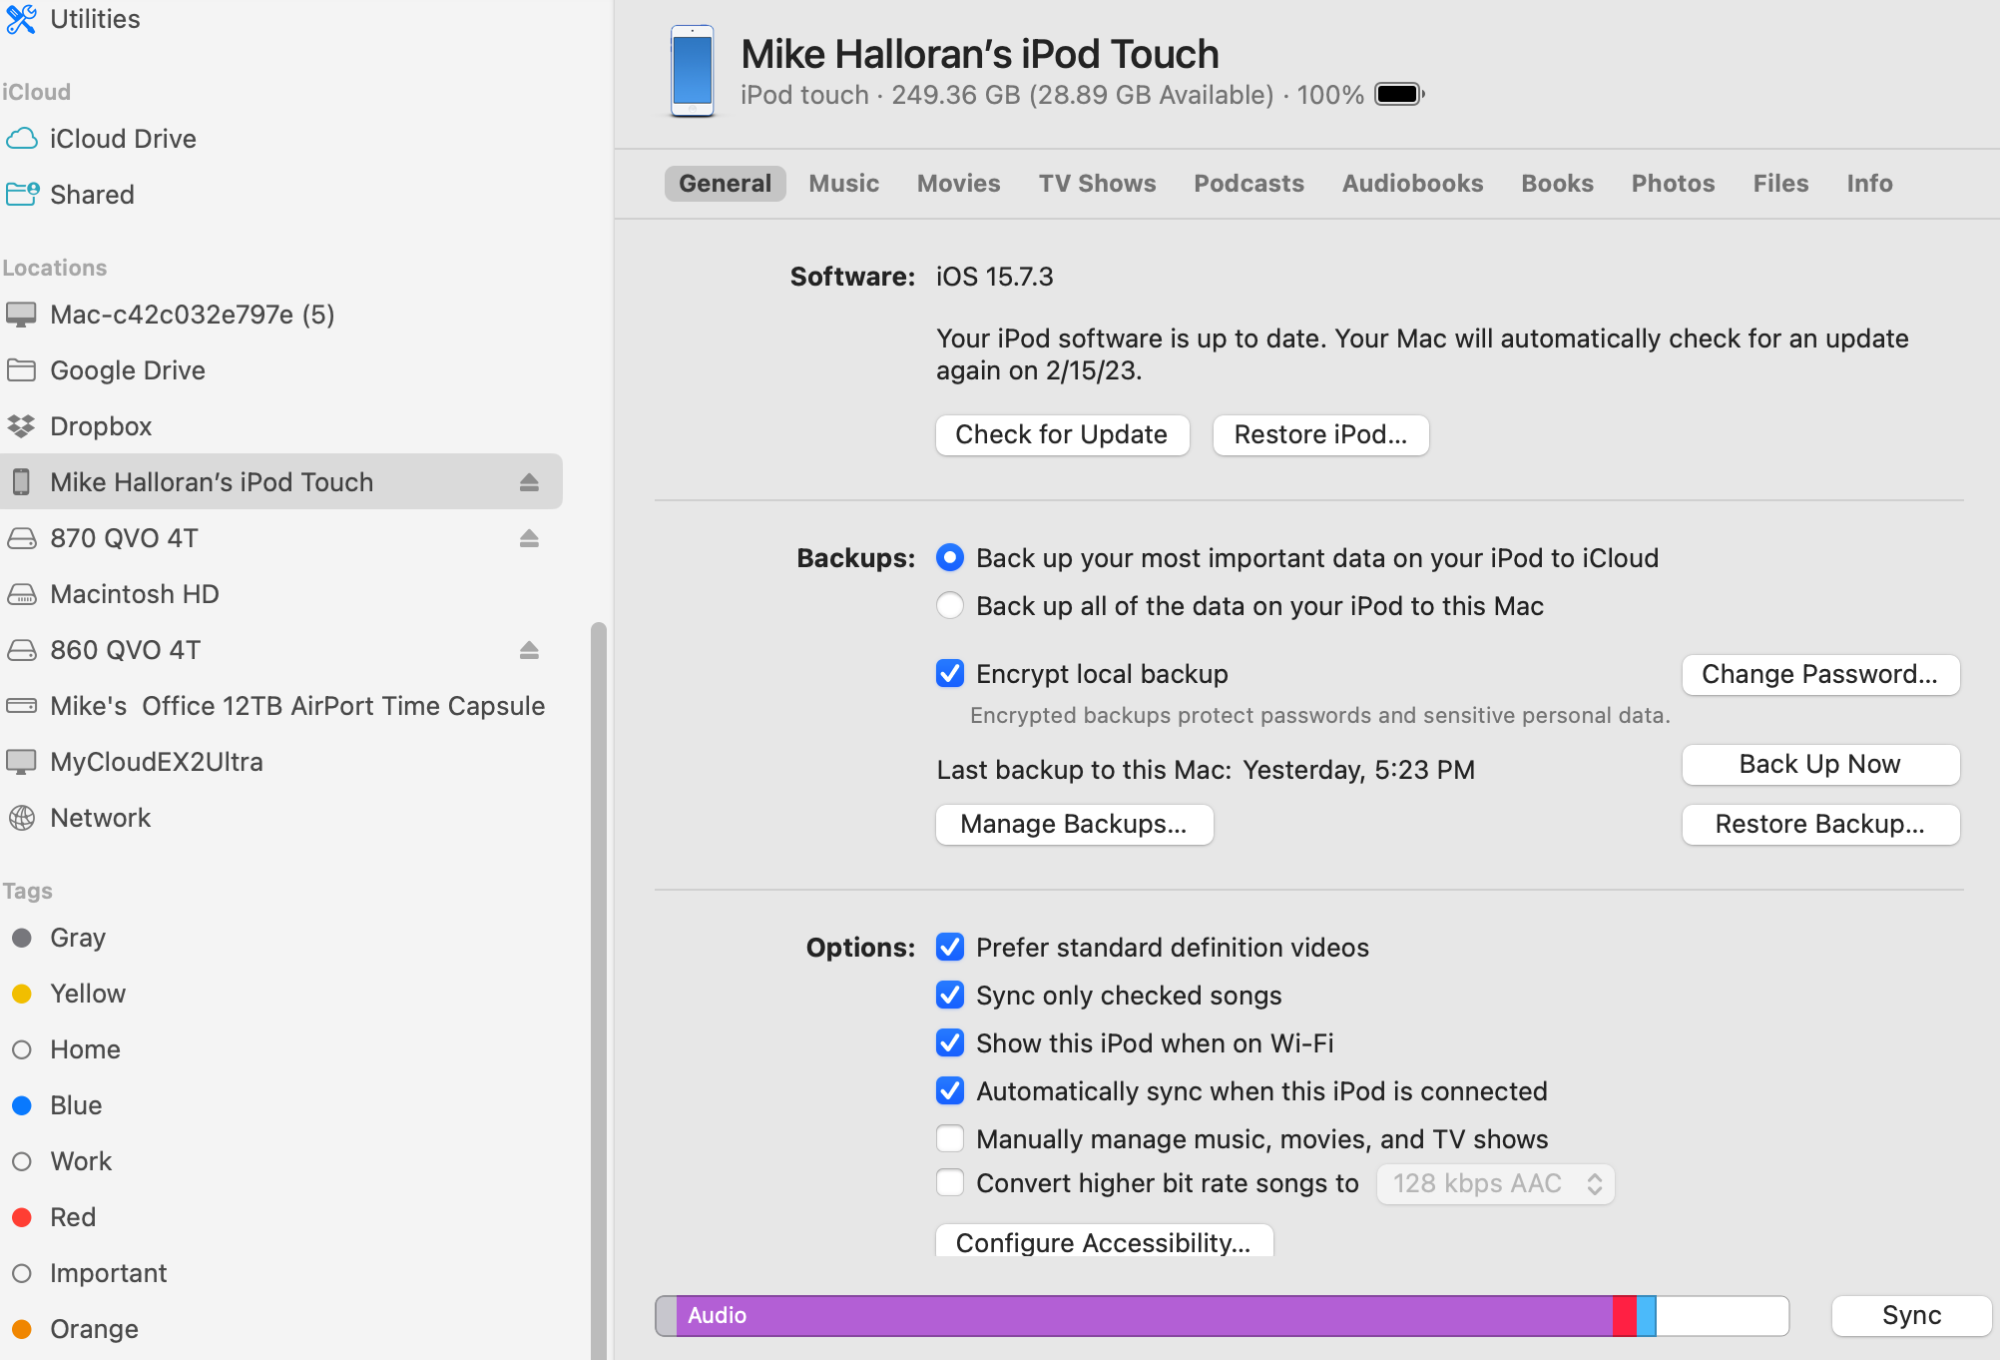Image resolution: width=2000 pixels, height=1360 pixels.
Task: Switch to the Music tab
Action: point(843,183)
